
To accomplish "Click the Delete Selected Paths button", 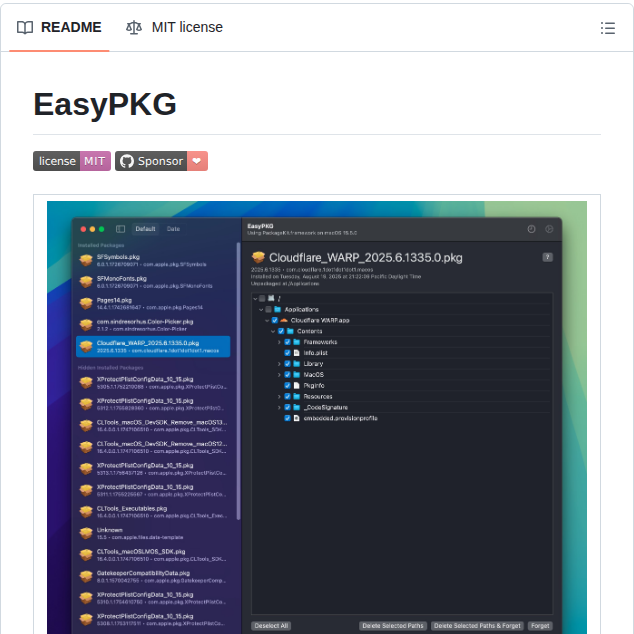I will (393, 626).
